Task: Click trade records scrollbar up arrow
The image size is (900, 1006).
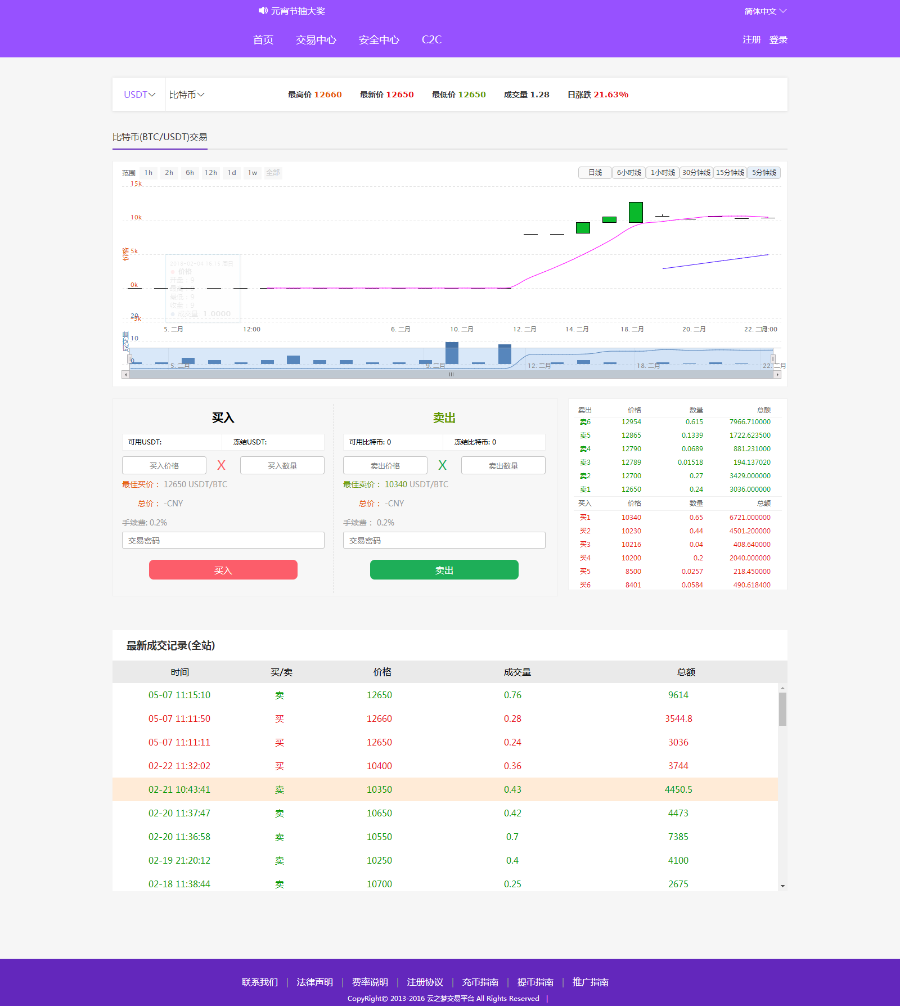Action: 783,688
